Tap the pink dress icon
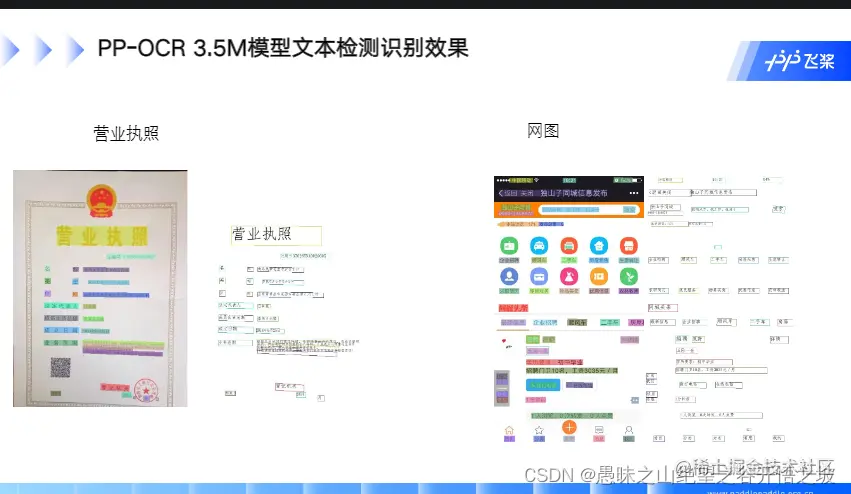The height and width of the screenshot is (494, 851). (x=569, y=277)
